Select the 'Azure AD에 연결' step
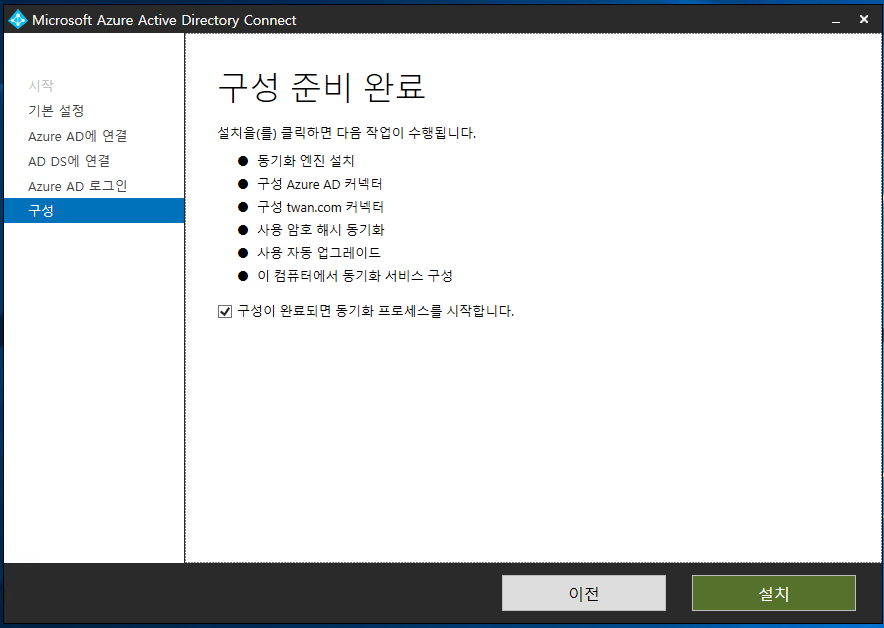Screen dimensions: 884x628 77,136
